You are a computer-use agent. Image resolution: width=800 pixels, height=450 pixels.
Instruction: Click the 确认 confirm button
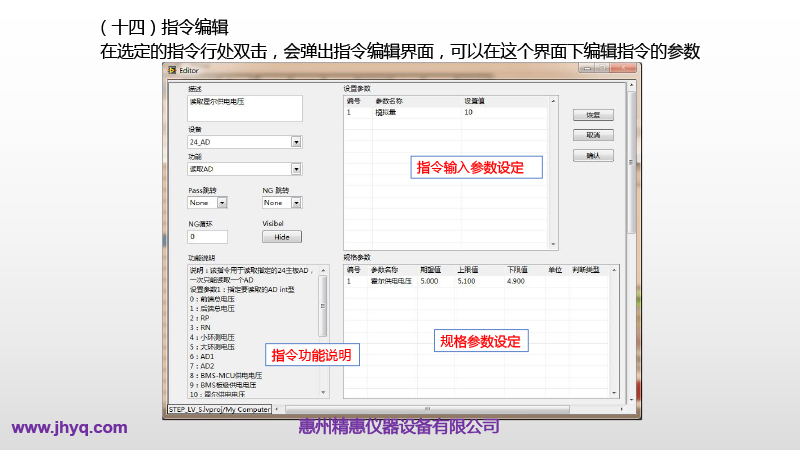593,156
